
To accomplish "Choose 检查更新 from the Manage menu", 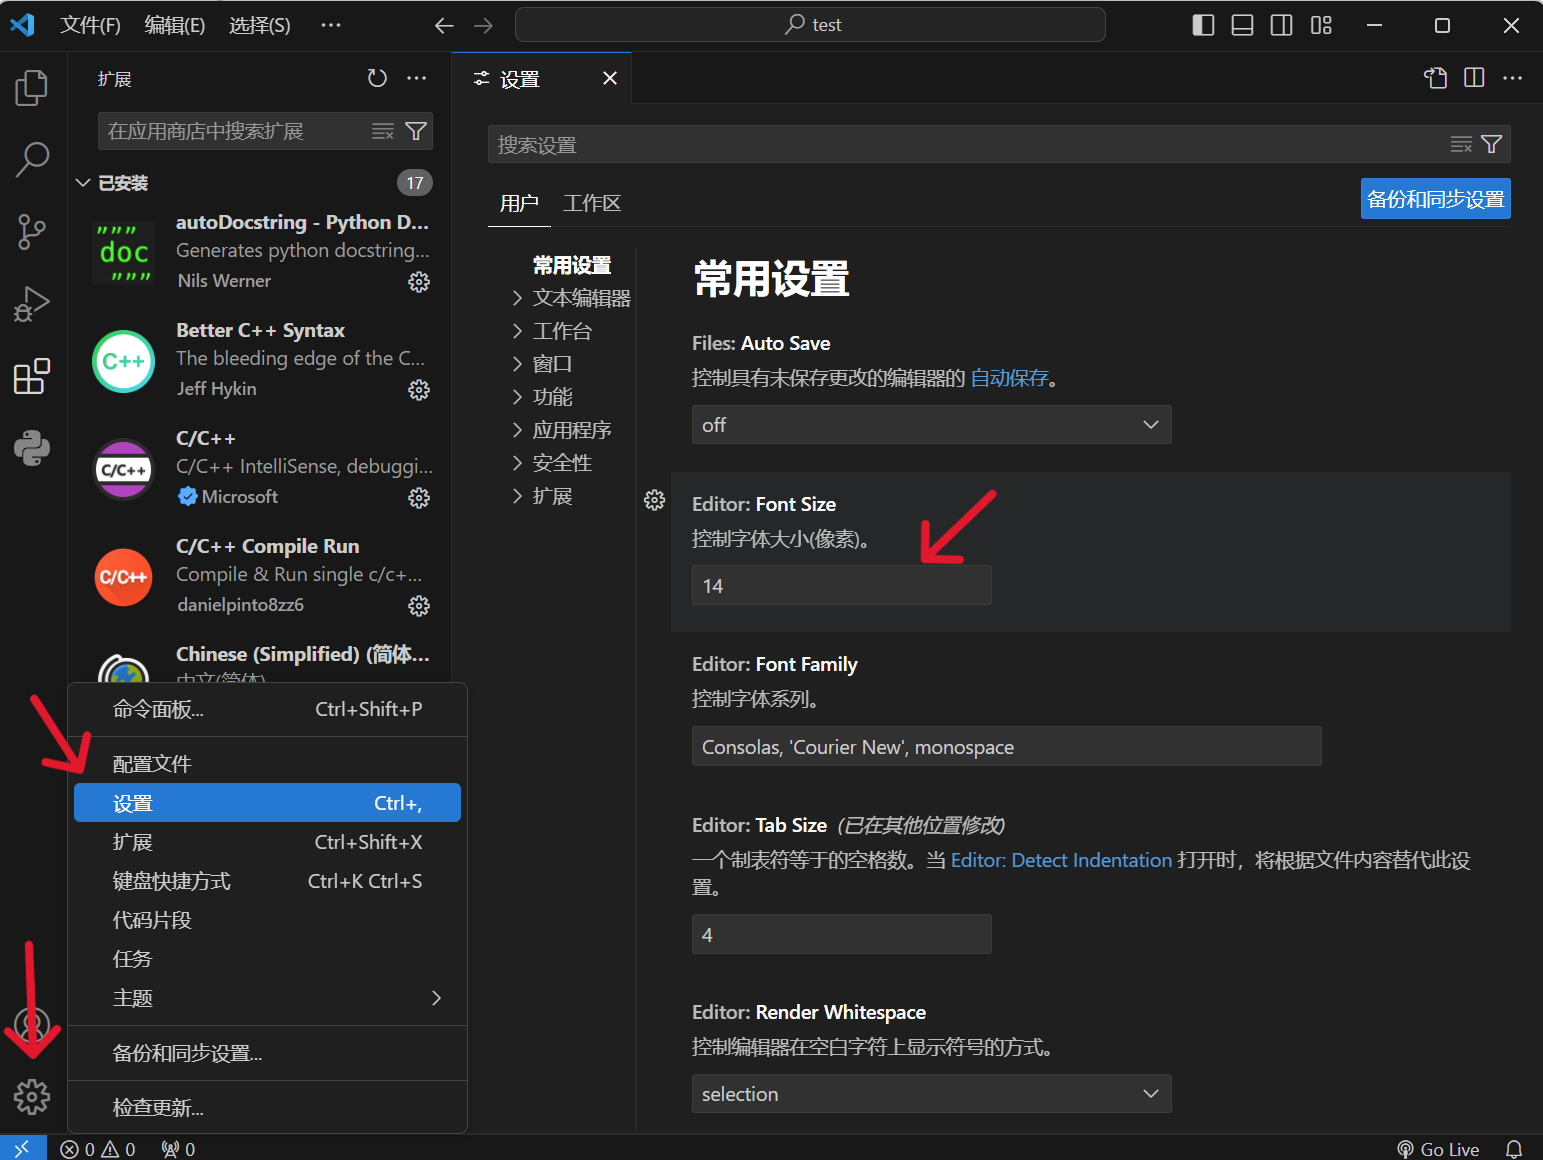I will click(267, 1108).
